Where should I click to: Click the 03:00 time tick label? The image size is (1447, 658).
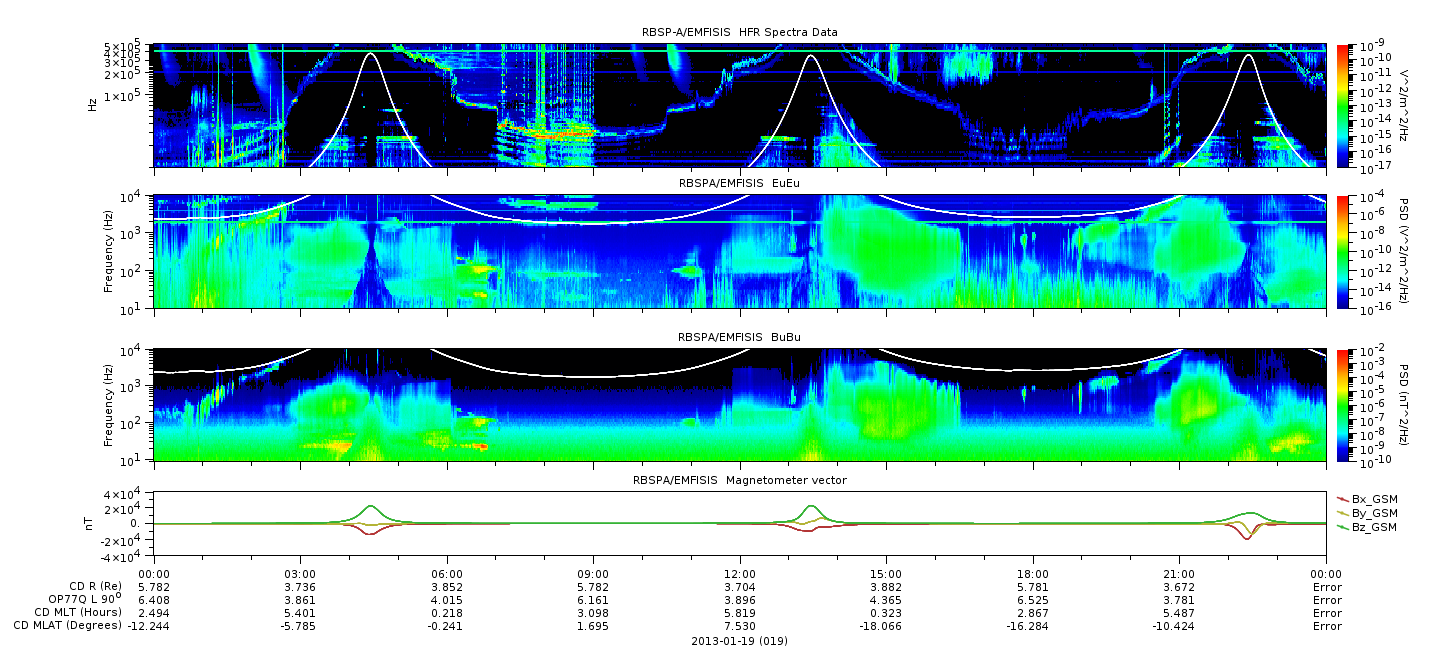pyautogui.click(x=300, y=573)
